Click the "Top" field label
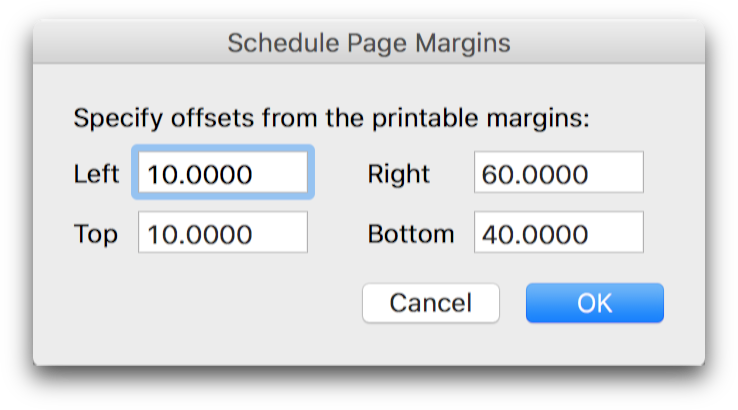This screenshot has width=738, height=410. (96, 234)
